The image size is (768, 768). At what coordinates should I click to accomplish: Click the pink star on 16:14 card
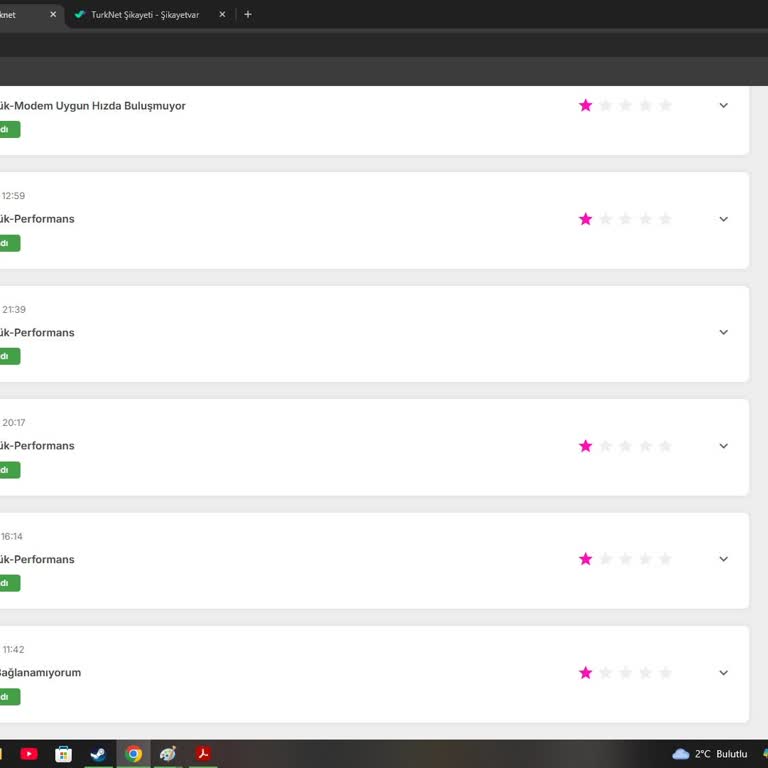(x=585, y=559)
